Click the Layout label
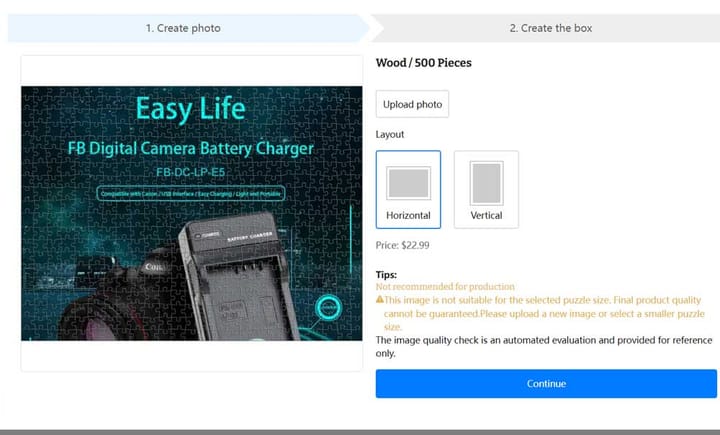 point(390,135)
